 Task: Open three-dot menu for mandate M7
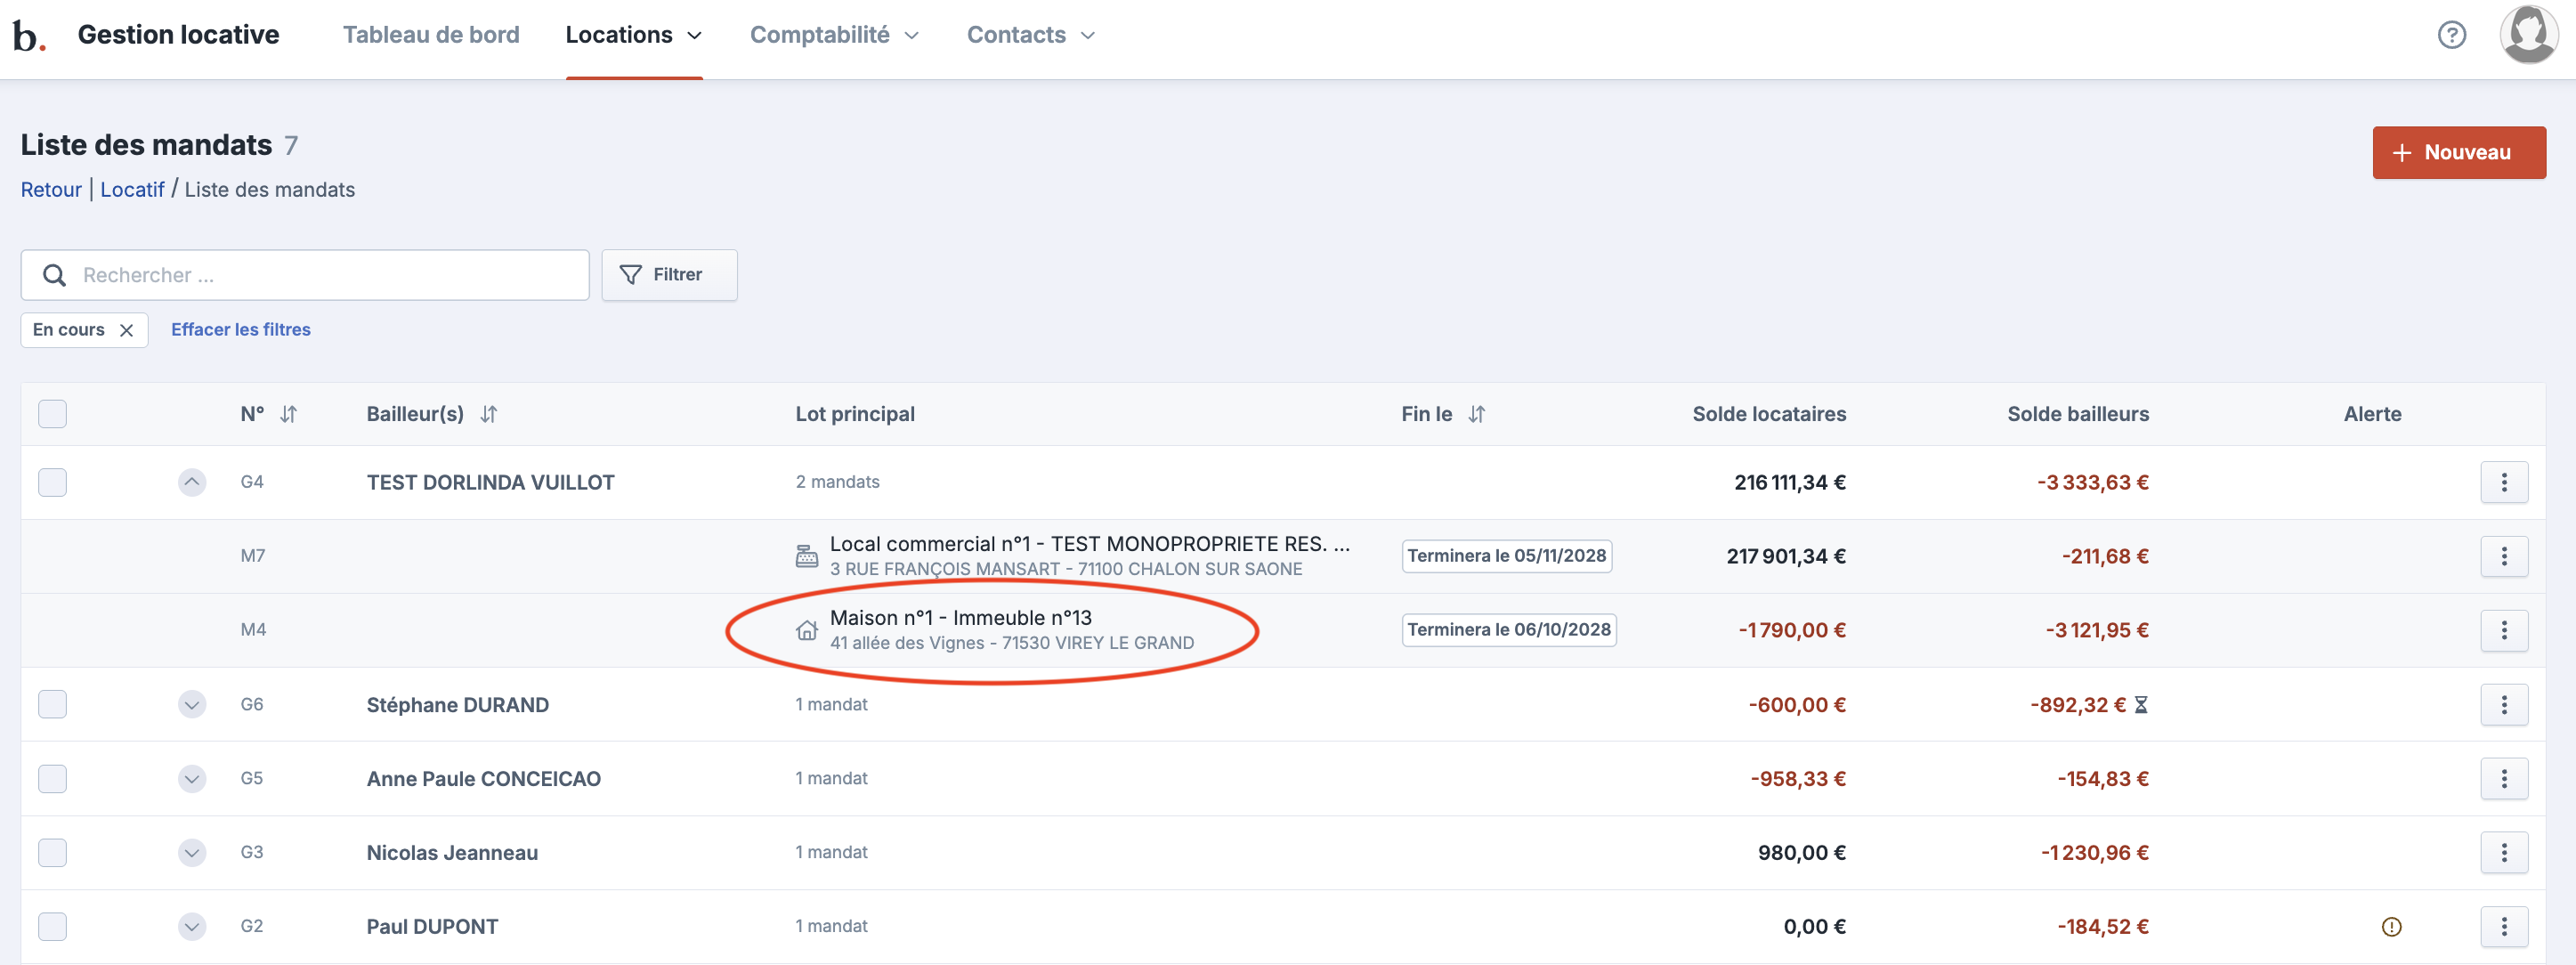coord(2503,556)
